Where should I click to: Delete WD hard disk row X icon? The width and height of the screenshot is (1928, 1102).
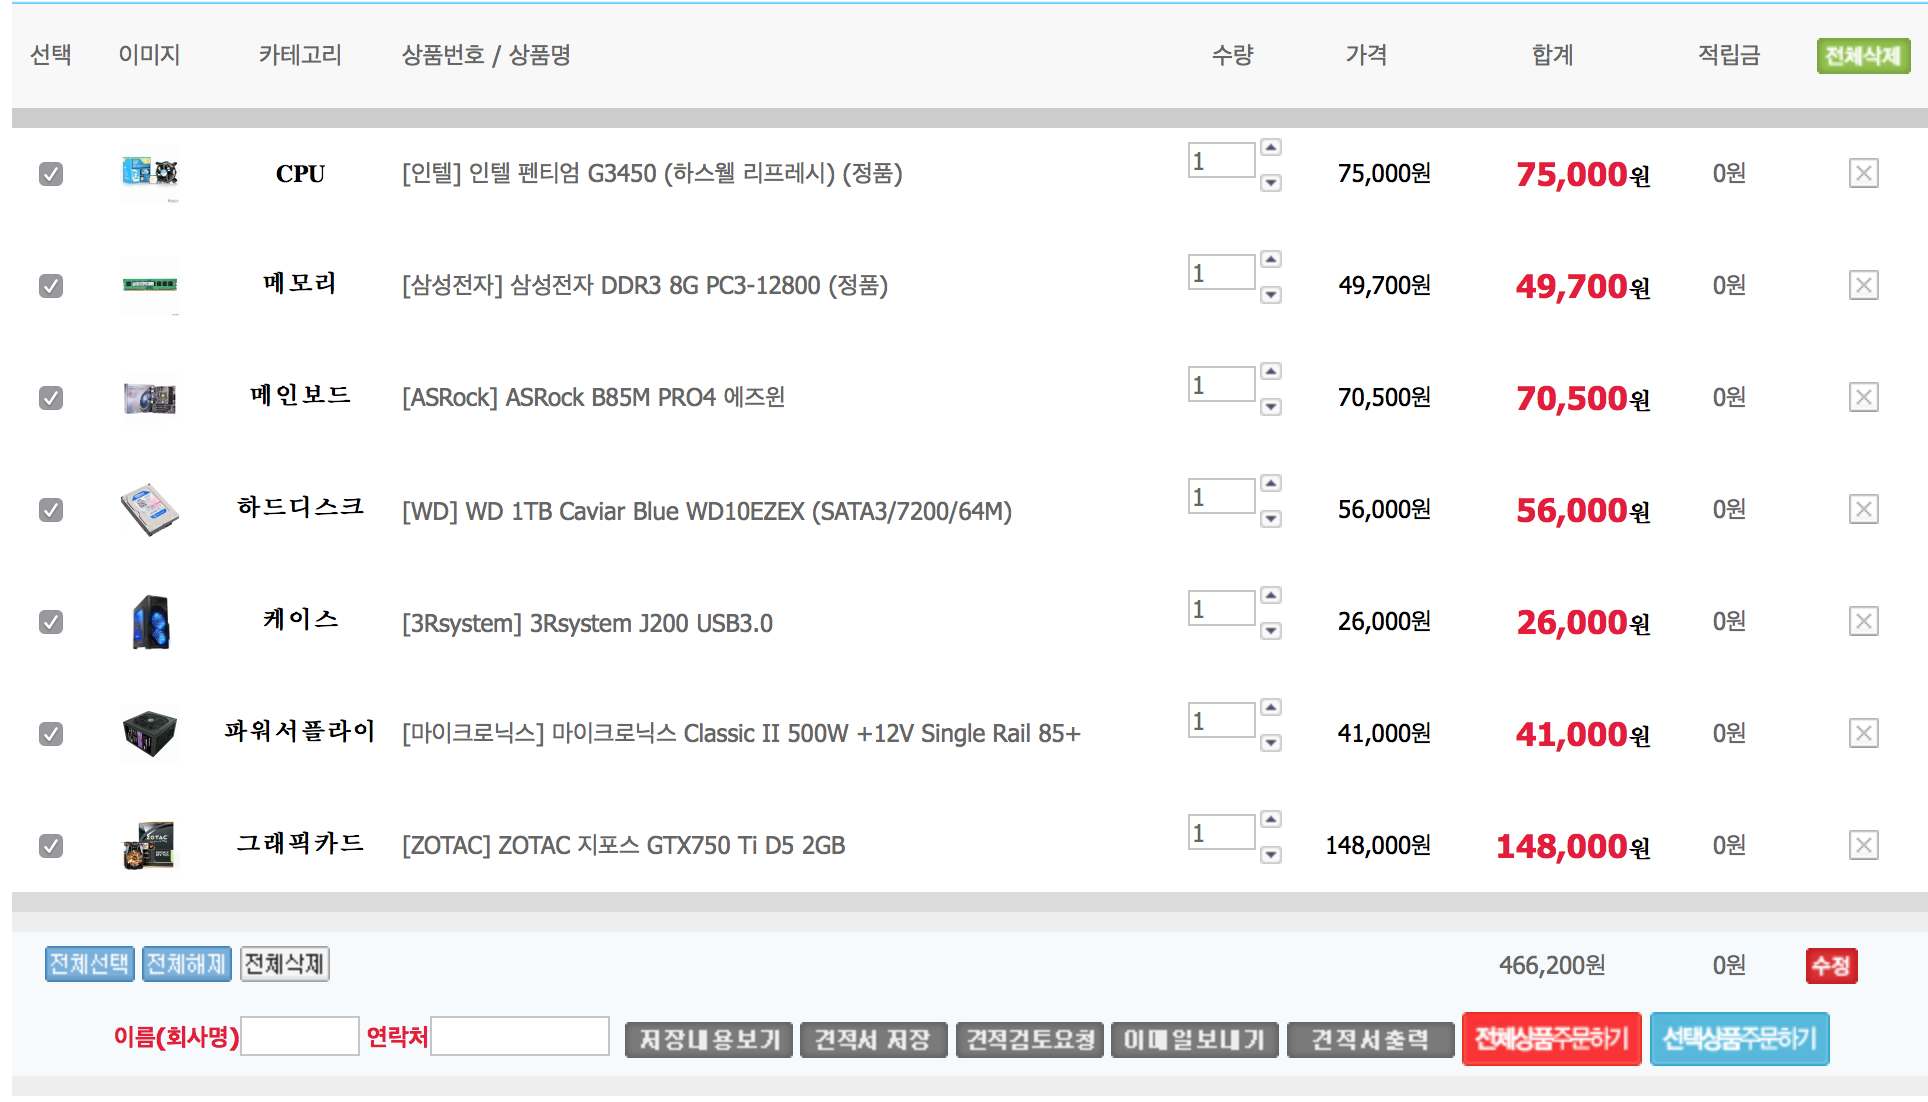[x=1863, y=509]
